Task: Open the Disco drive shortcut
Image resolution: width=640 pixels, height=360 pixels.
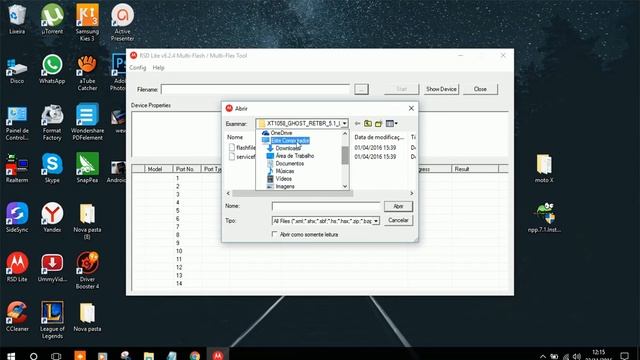Action: pos(17,70)
